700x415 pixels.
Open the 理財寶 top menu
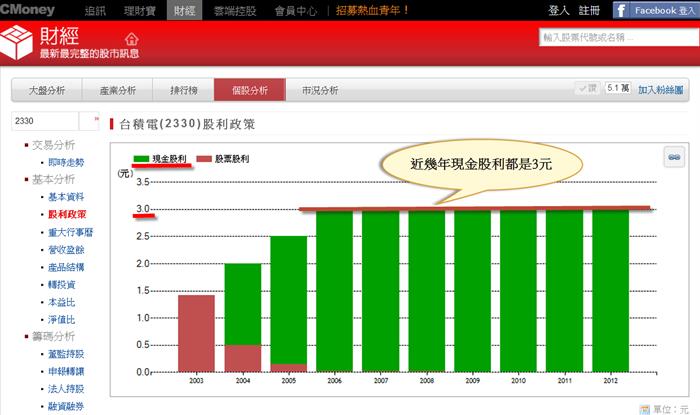pyautogui.click(x=140, y=11)
